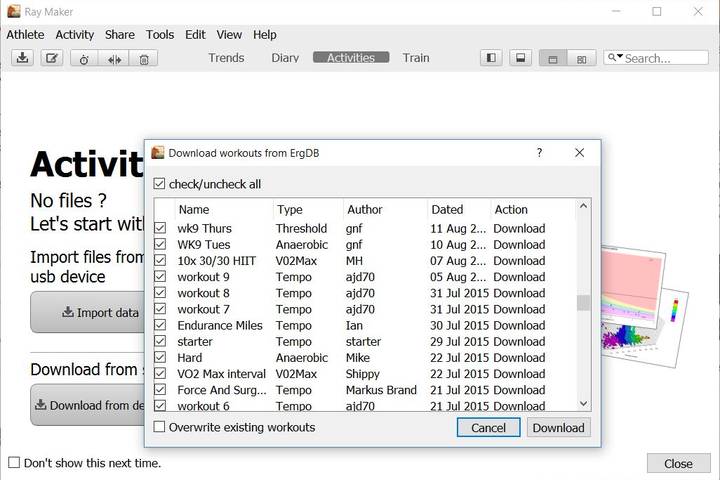
Task: Click Cancel in the ErgDB dialog
Action: click(x=489, y=428)
